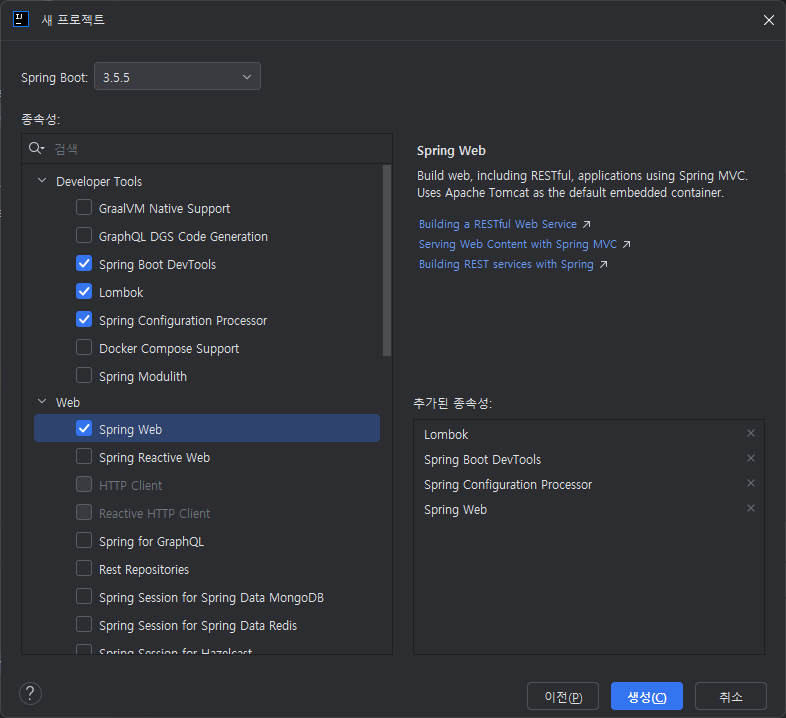The image size is (786, 718).
Task: Select Spring Boot DevTools in added dependencies list
Action: (x=483, y=460)
